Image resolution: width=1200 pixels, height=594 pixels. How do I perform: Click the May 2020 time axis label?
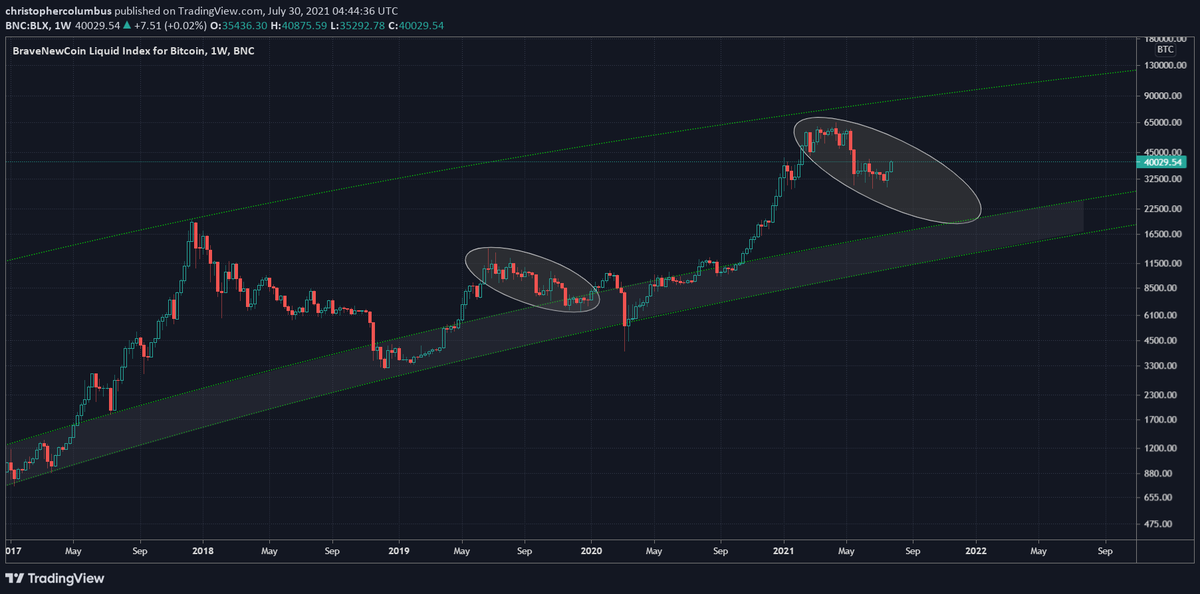pyautogui.click(x=654, y=551)
